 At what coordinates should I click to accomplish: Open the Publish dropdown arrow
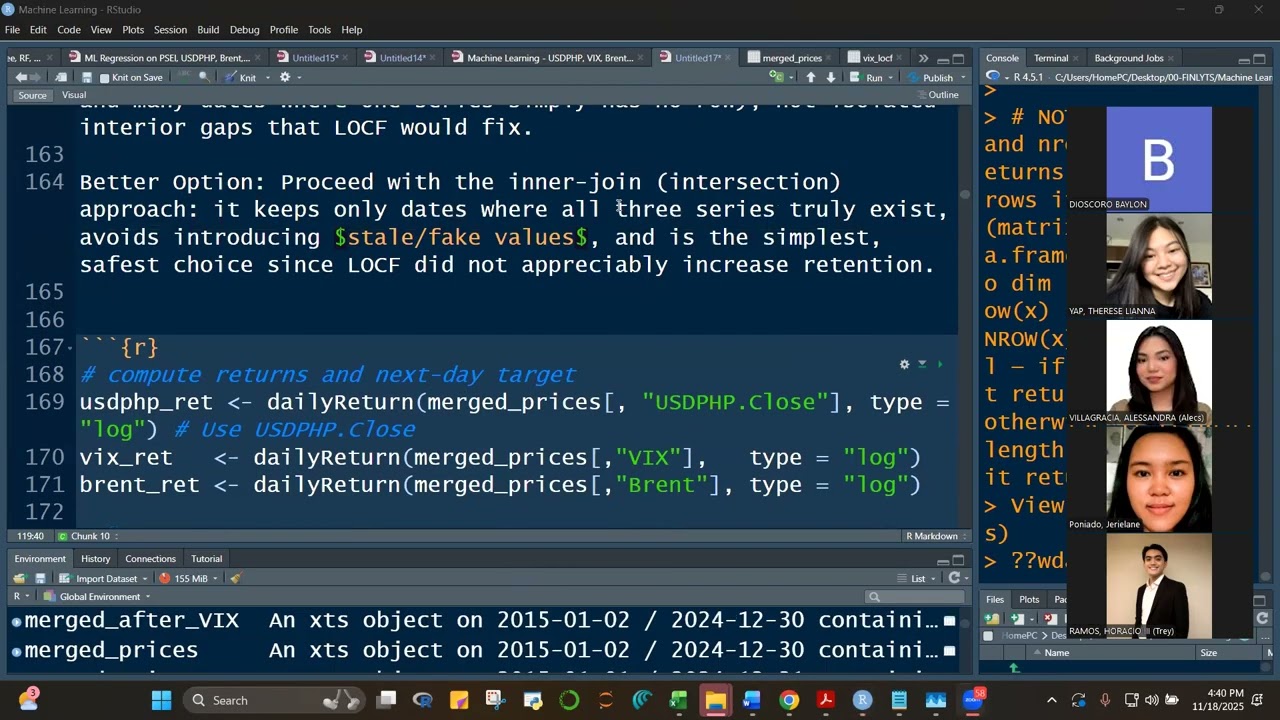pyautogui.click(x=963, y=78)
